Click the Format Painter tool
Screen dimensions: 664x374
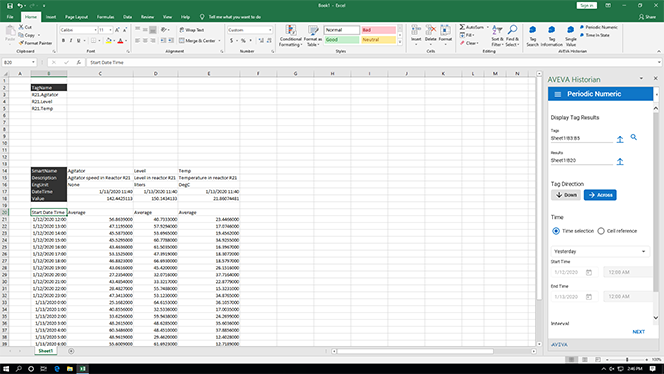(36, 43)
